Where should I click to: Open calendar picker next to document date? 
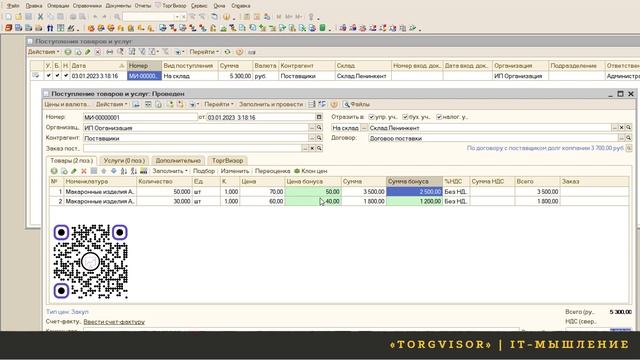click(319, 117)
